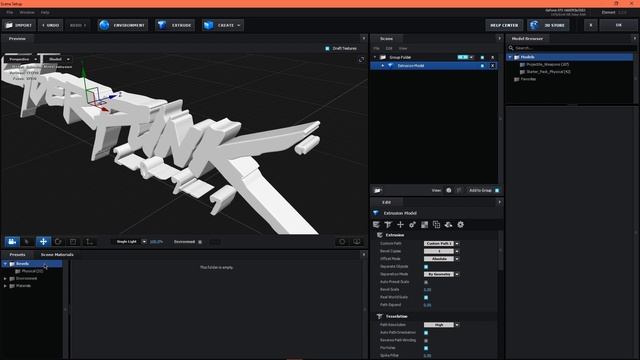Image resolution: width=640 pixels, height=360 pixels.
Task: Open the Help Center
Action: click(504, 25)
